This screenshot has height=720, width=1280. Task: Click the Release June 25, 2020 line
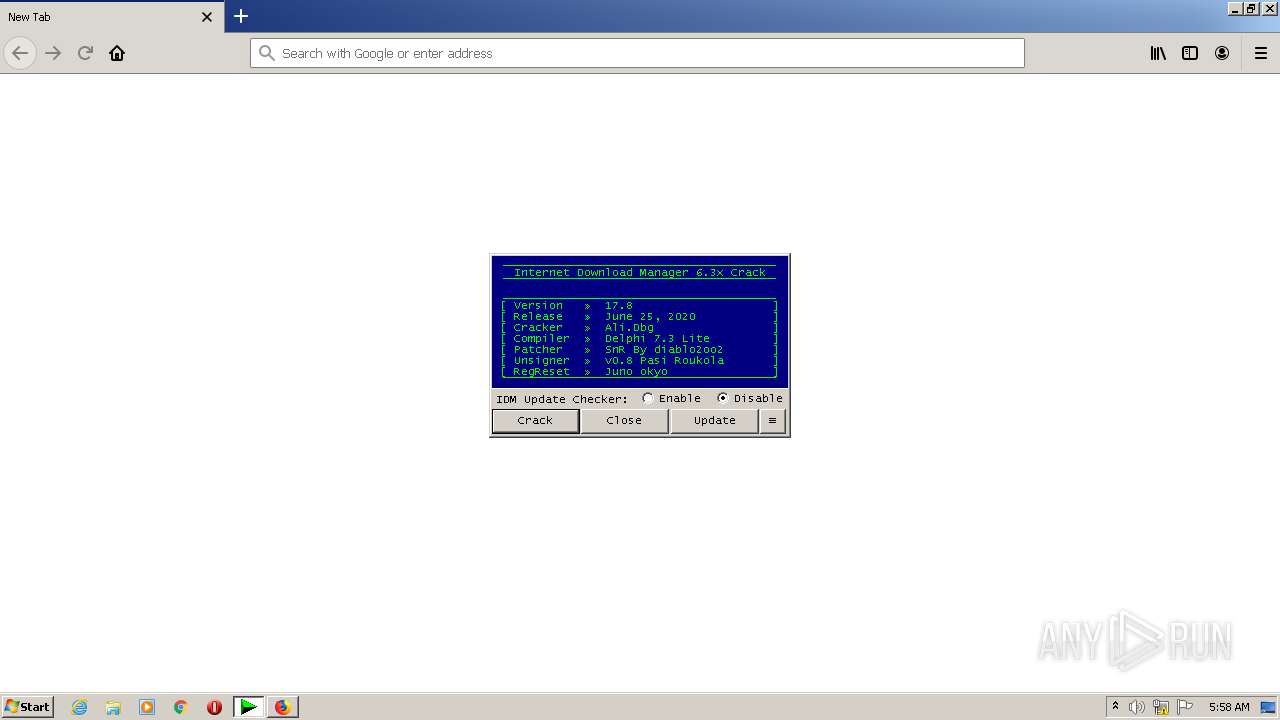click(x=640, y=316)
